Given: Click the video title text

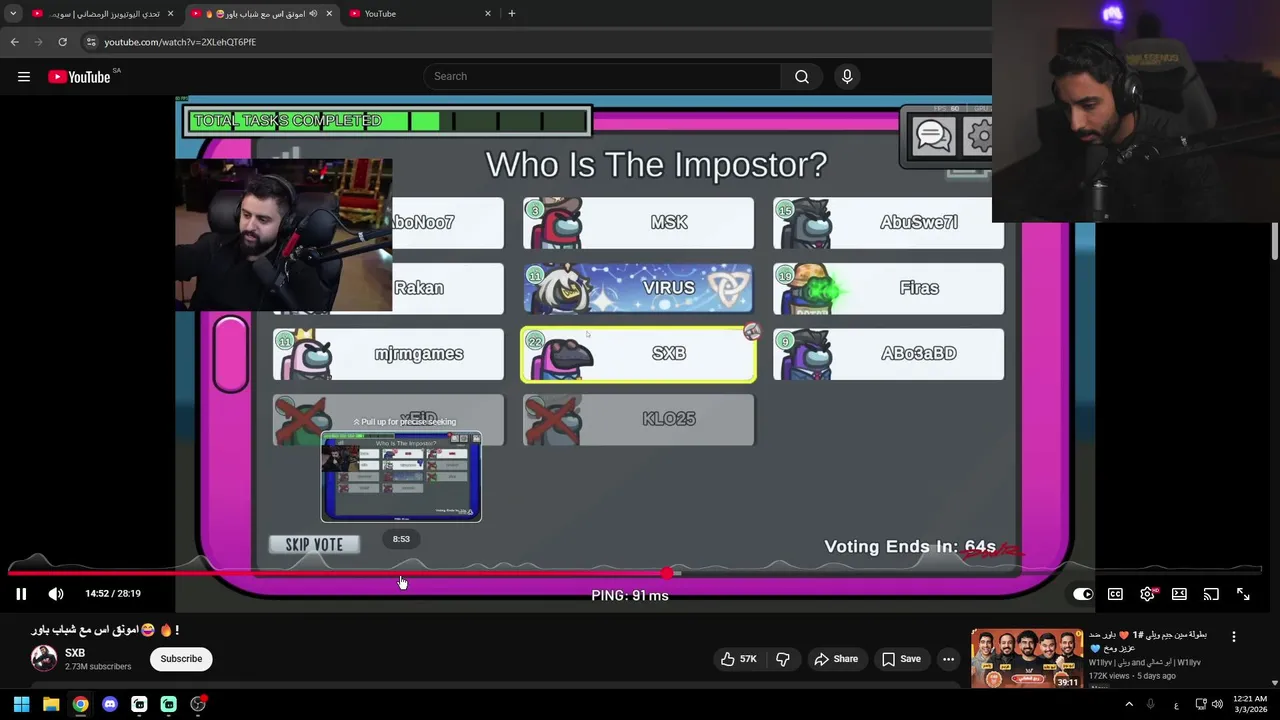Looking at the screenshot, I should click(x=105, y=630).
